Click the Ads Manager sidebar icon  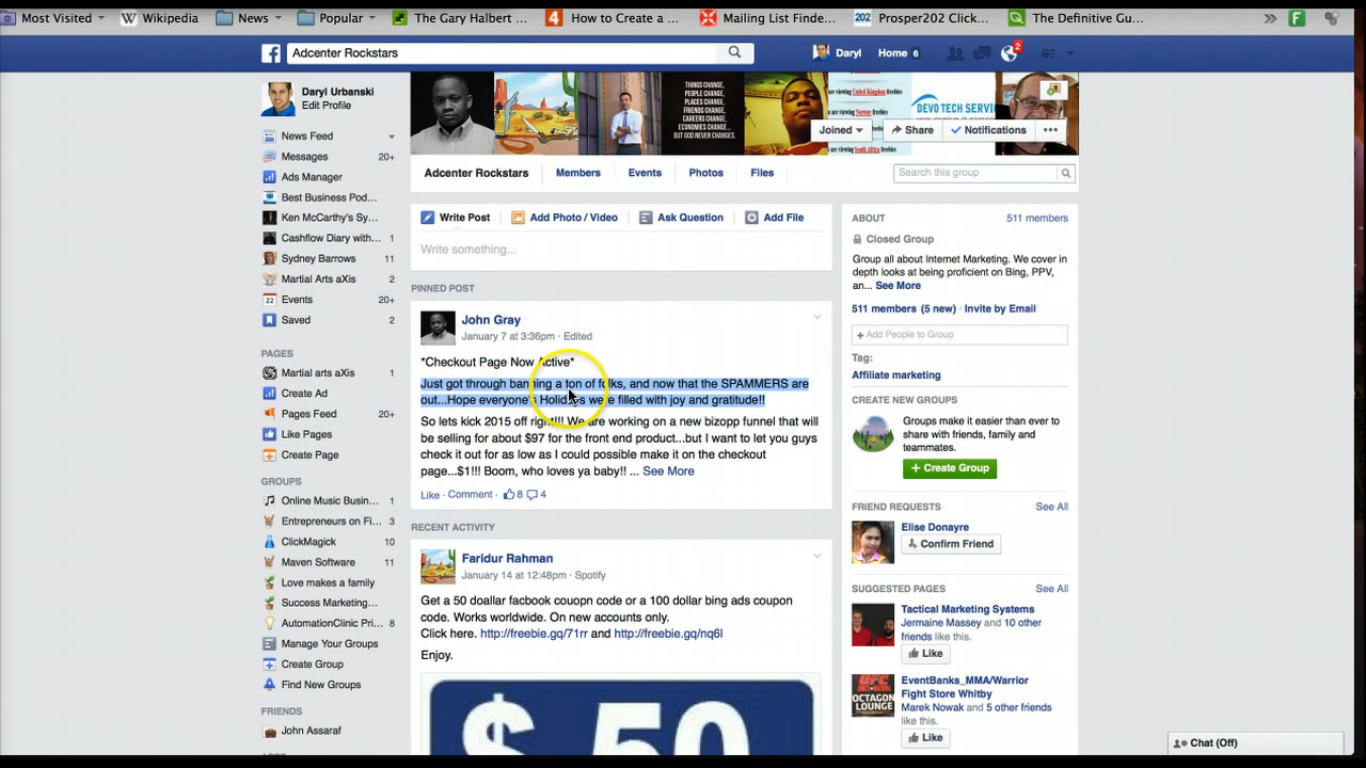point(269,177)
